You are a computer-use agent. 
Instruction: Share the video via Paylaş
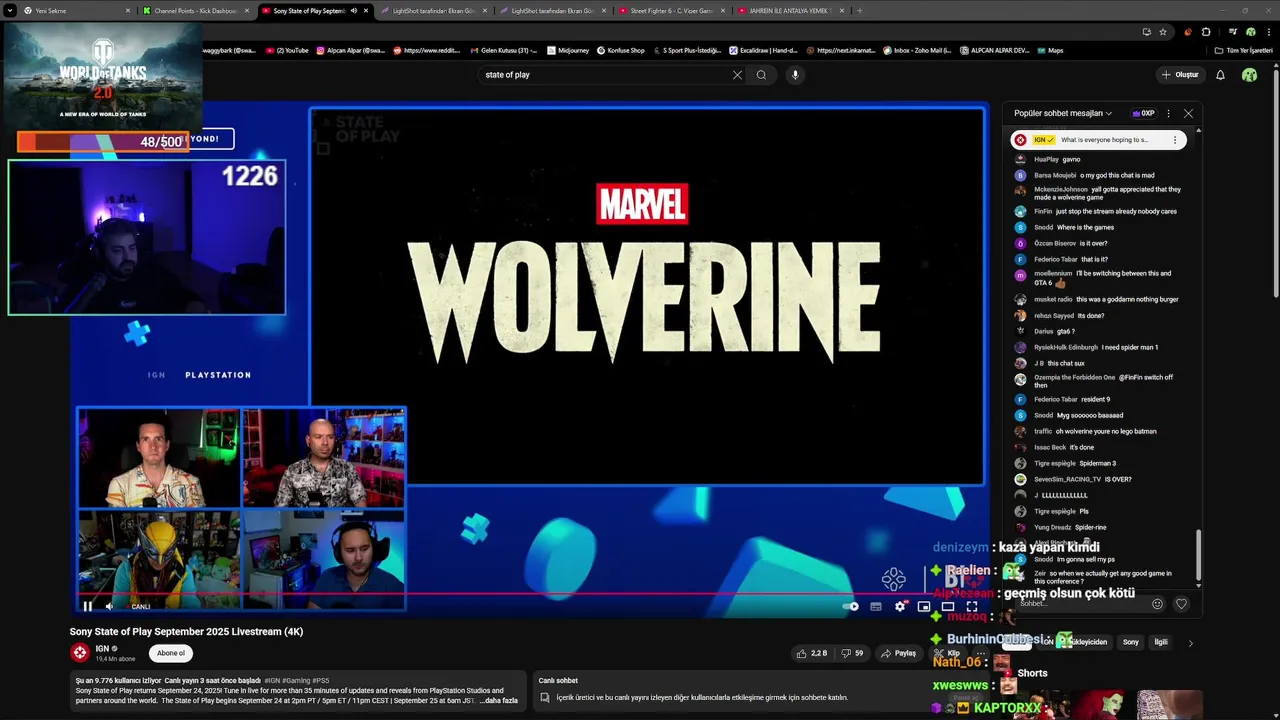tap(898, 653)
